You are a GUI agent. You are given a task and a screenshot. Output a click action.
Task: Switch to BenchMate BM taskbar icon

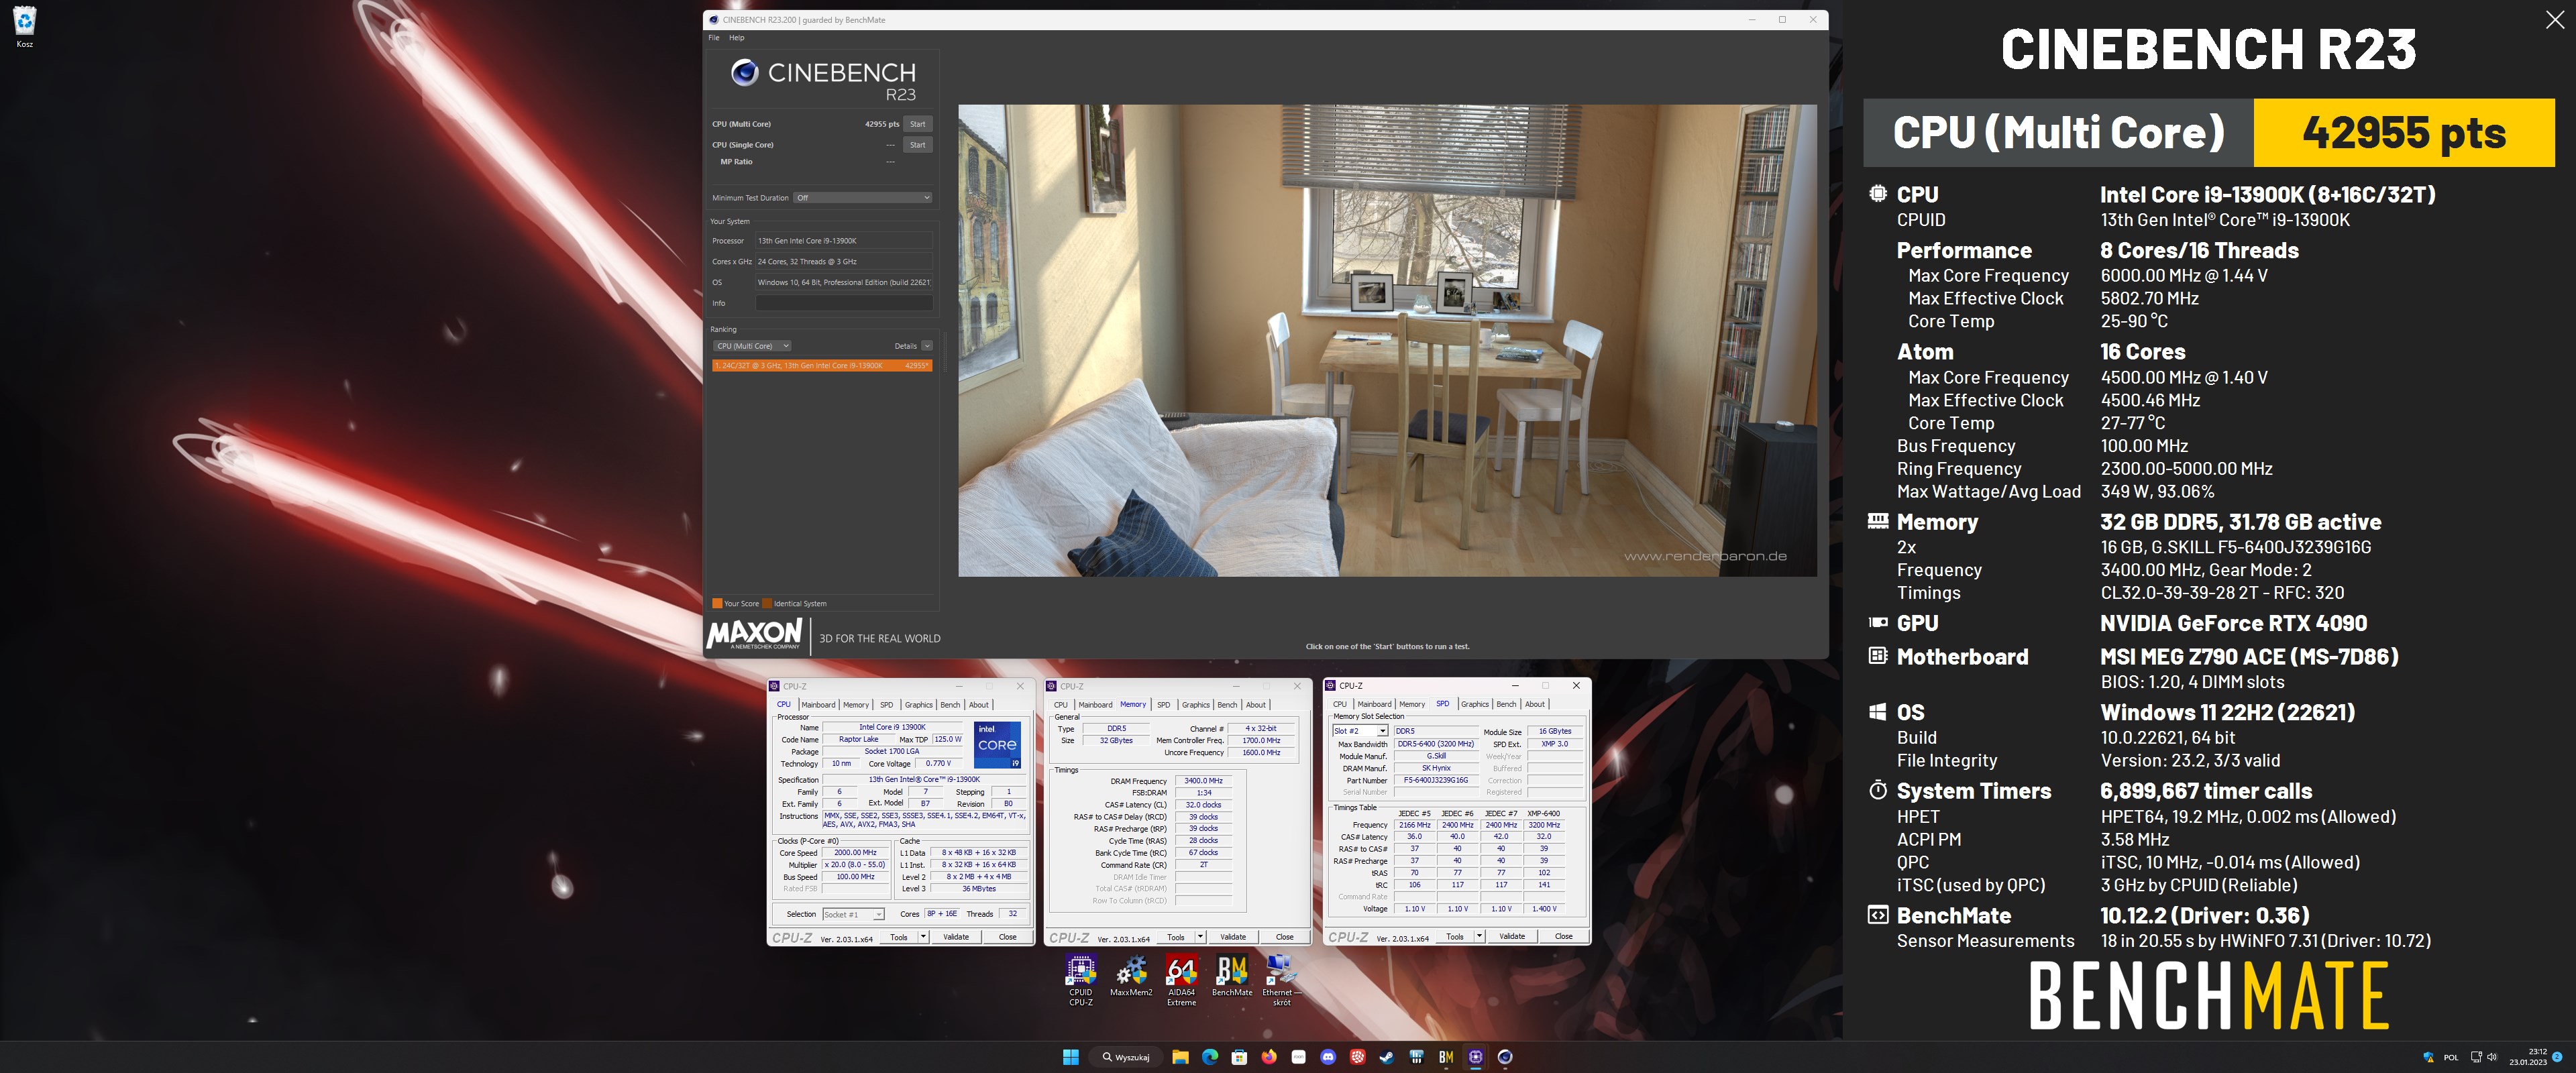pos(1446,1057)
